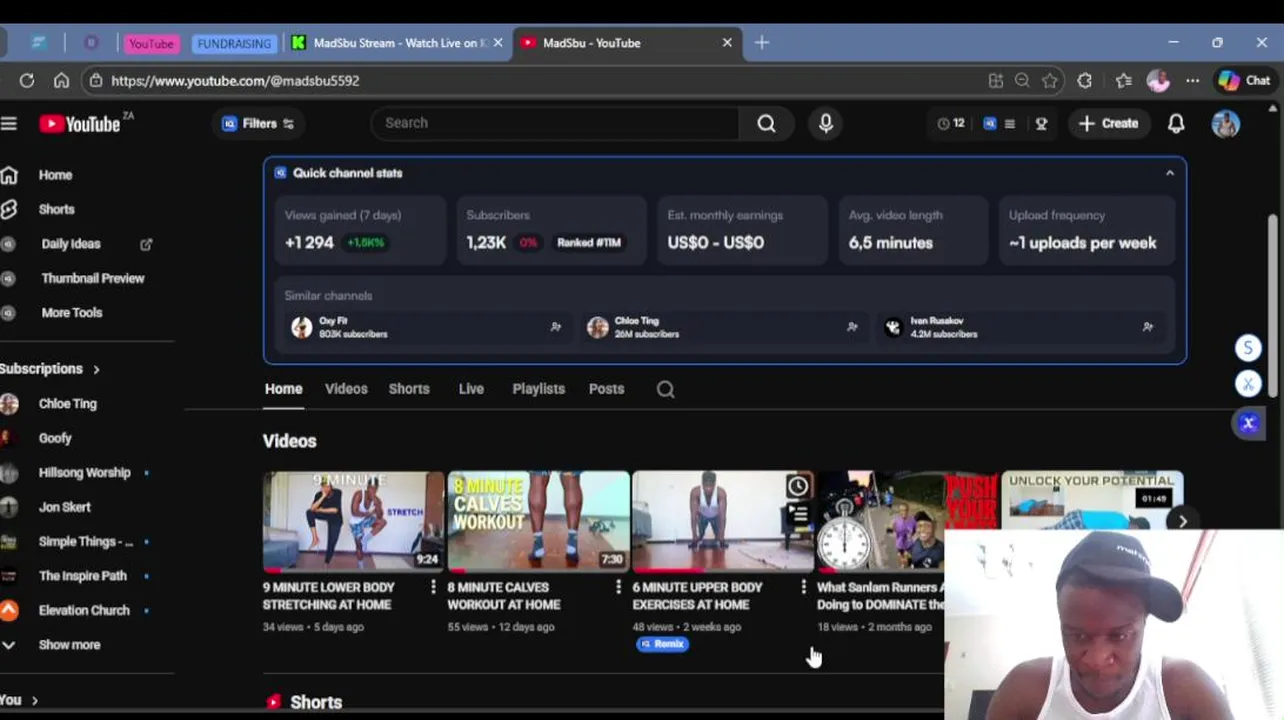
Task: Open options for 9 Minute Lower Body video
Action: tap(433, 587)
